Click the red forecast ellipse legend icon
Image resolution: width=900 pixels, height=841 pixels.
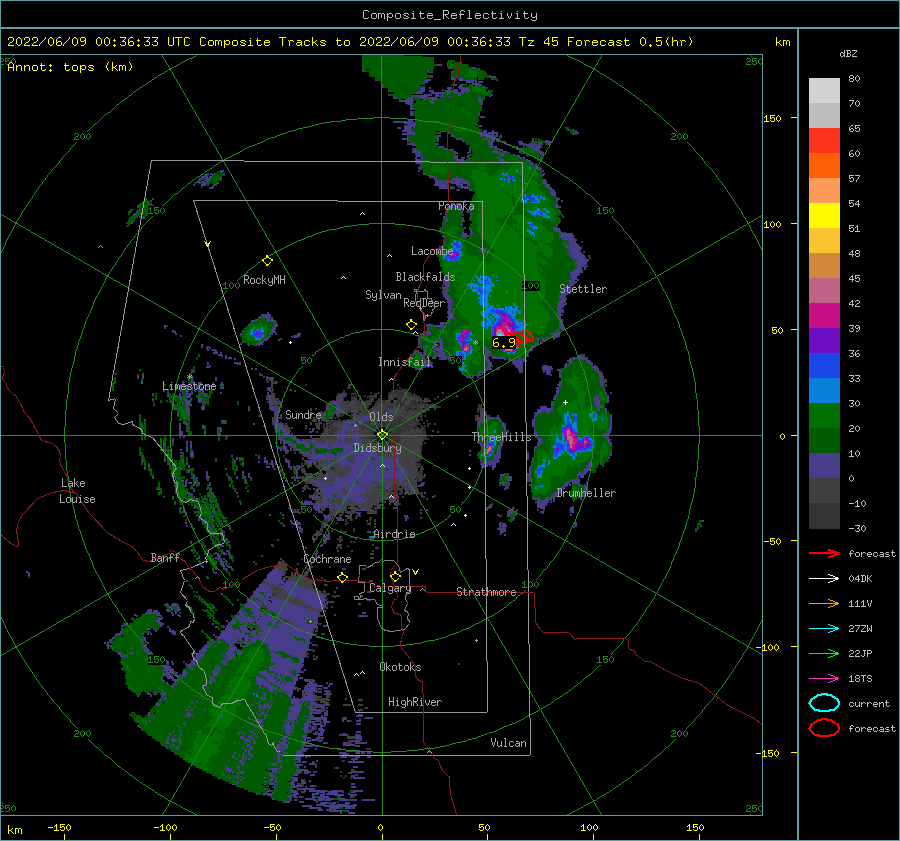pos(824,728)
